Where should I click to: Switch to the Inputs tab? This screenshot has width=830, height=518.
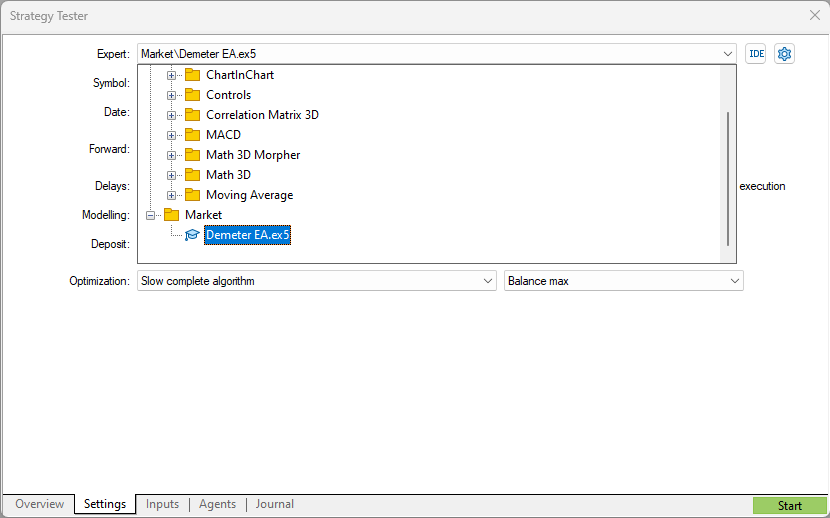[163, 504]
